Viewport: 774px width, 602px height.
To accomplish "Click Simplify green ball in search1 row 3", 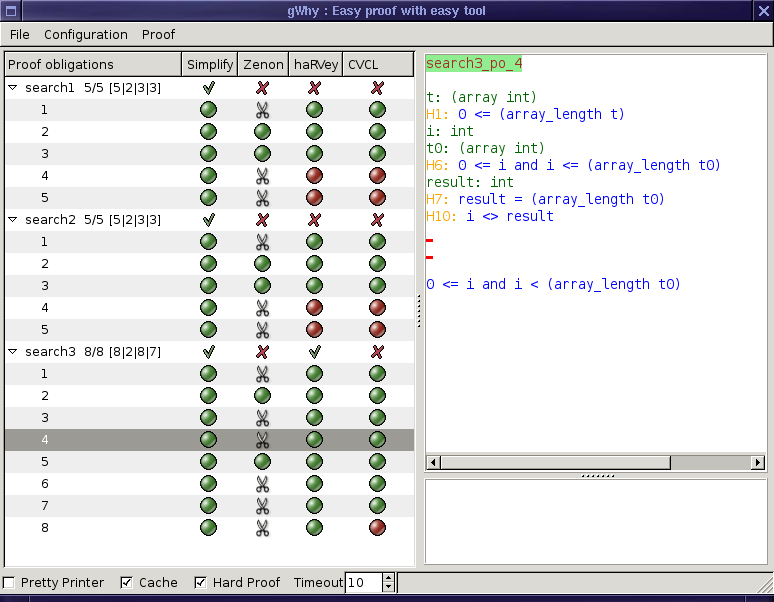I will pos(209,153).
